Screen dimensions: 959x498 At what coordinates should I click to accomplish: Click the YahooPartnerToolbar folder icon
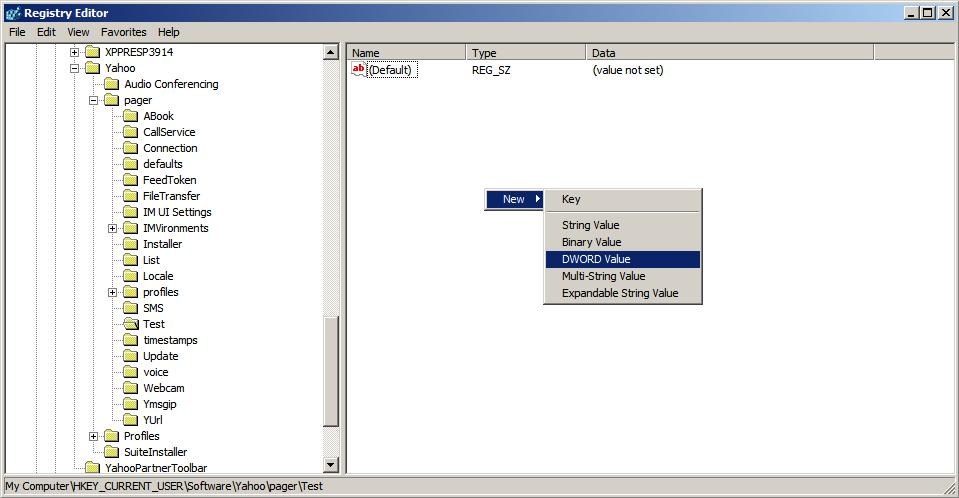(92, 467)
